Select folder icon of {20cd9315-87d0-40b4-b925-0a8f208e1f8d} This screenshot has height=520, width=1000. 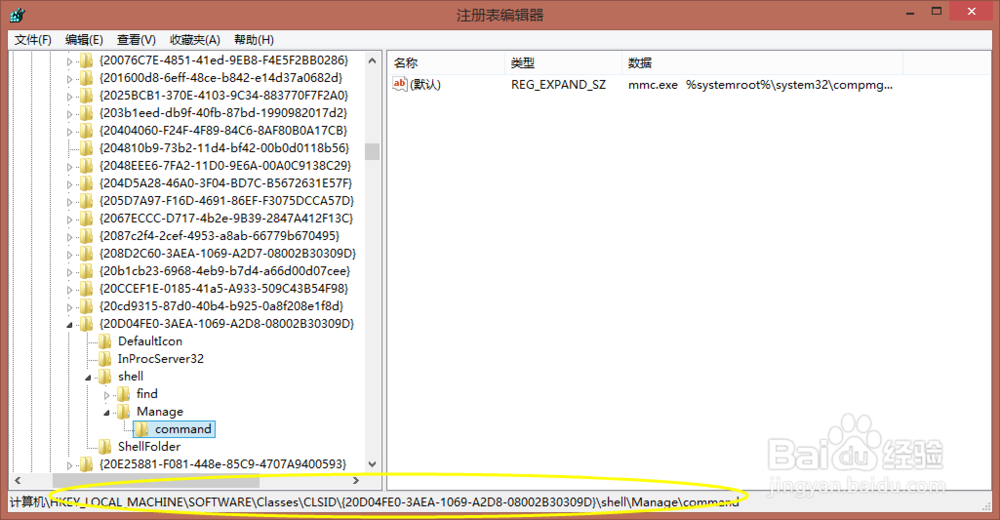point(86,306)
